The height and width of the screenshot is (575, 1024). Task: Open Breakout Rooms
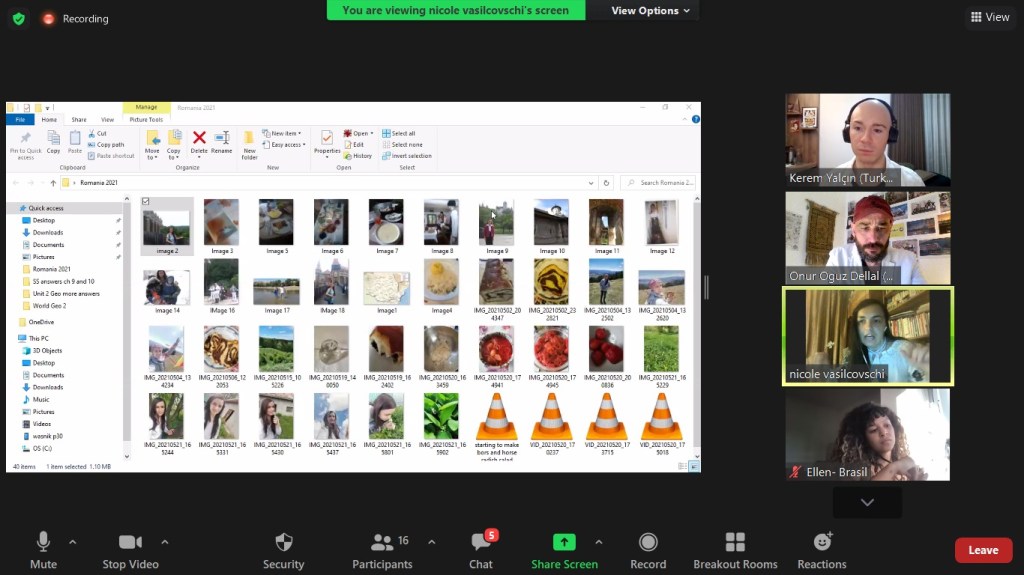[x=735, y=542]
